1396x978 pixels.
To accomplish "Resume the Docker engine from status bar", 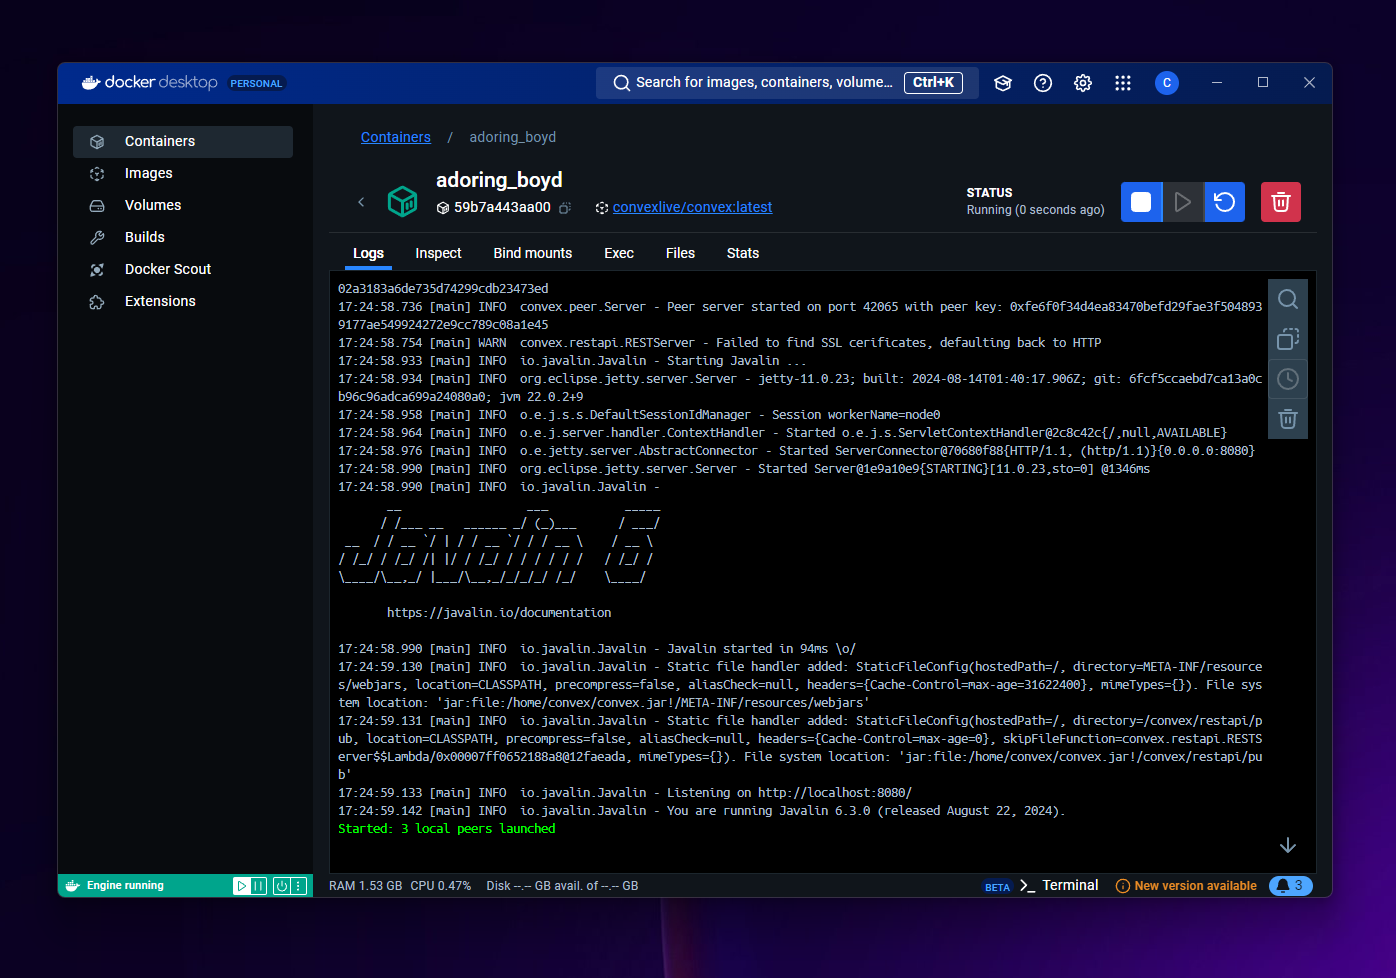I will click(x=241, y=886).
